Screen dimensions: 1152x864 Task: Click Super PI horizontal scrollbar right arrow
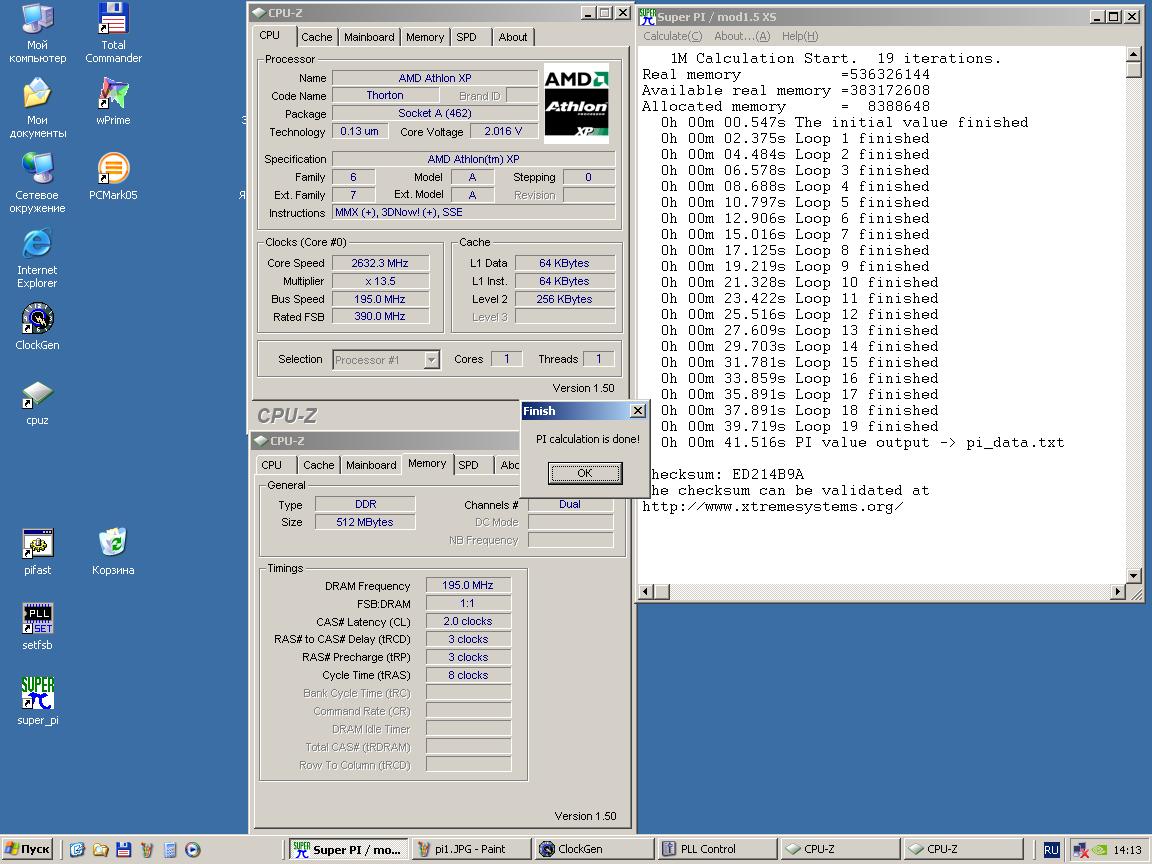(x=1117, y=591)
